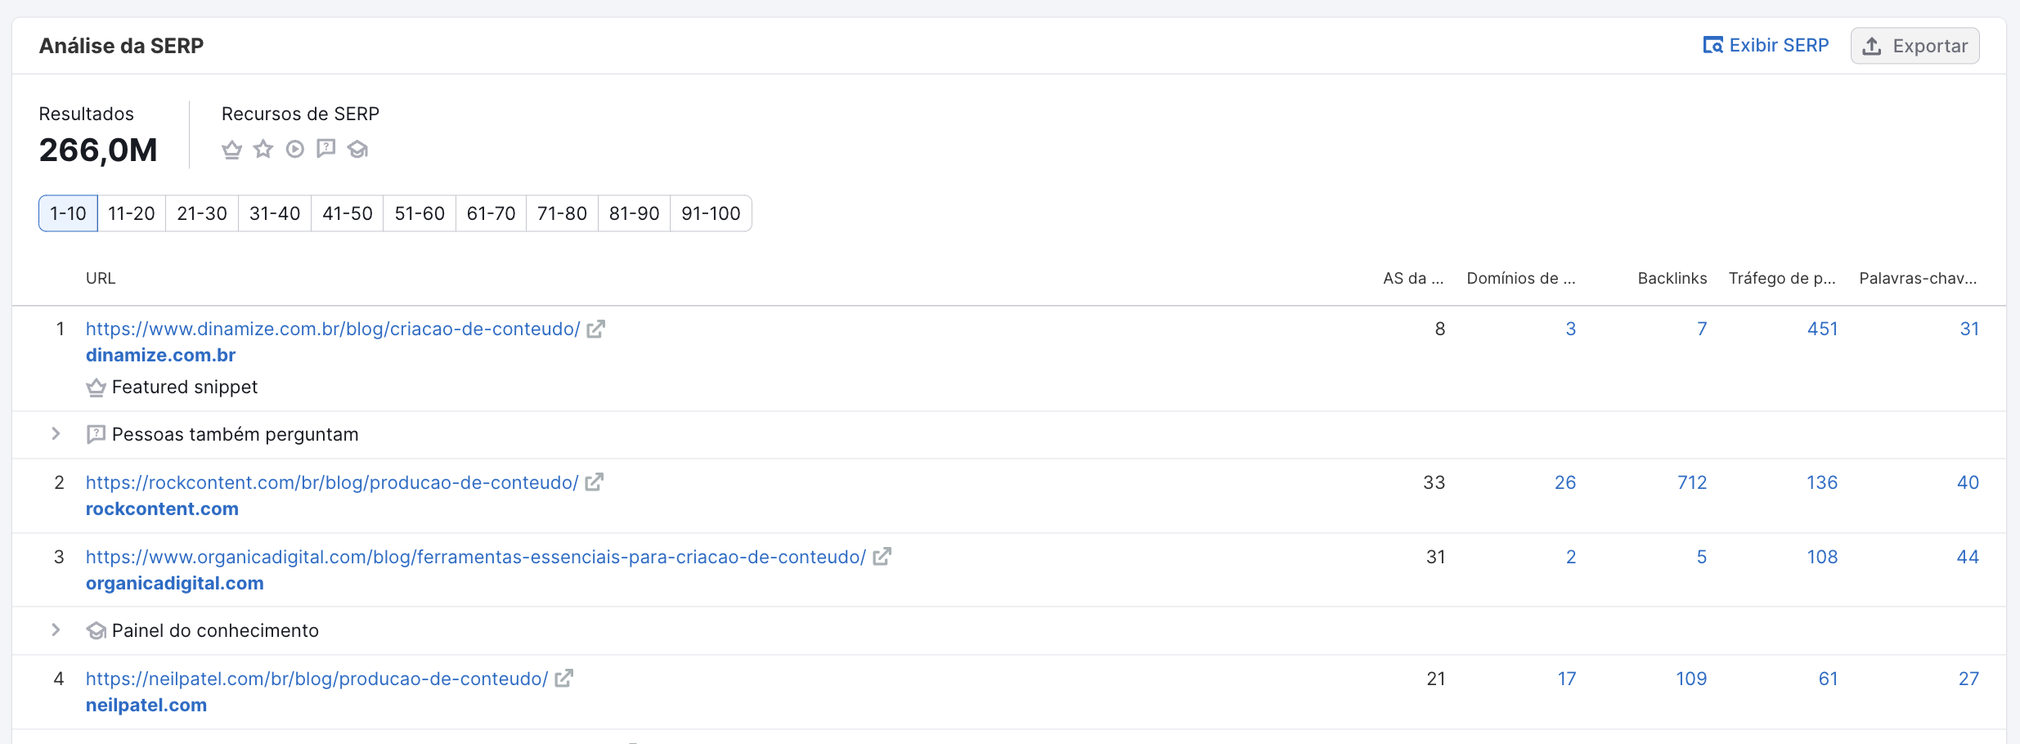Open rockcontent URL via external link icon
The image size is (2020, 744).
pos(594,483)
